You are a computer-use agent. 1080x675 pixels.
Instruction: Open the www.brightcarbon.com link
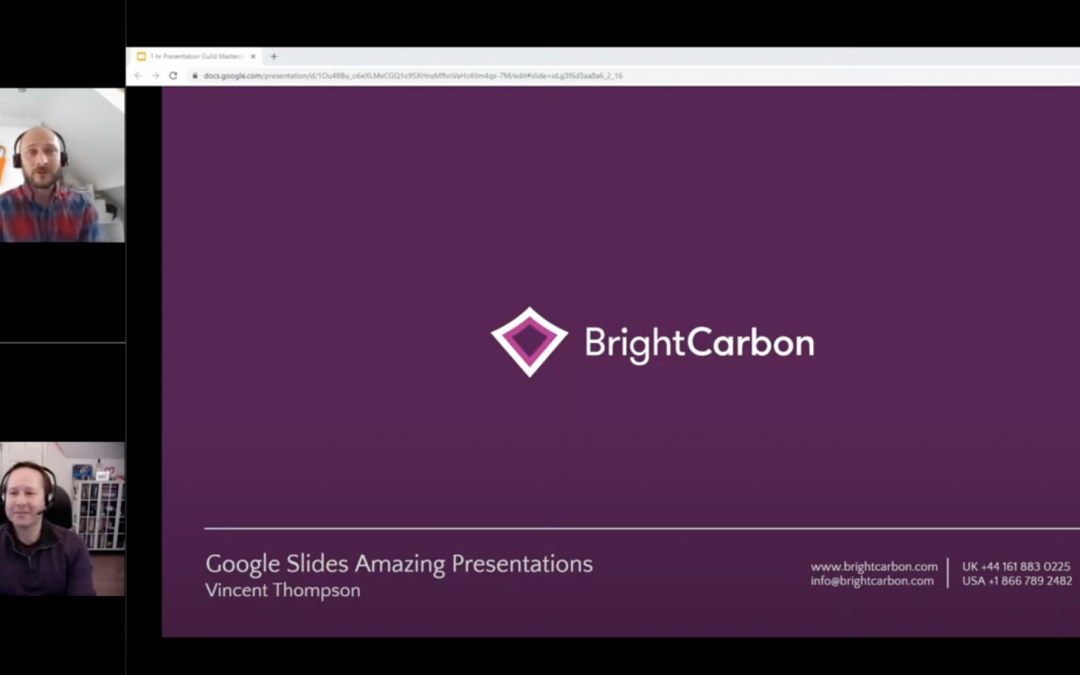coord(874,567)
